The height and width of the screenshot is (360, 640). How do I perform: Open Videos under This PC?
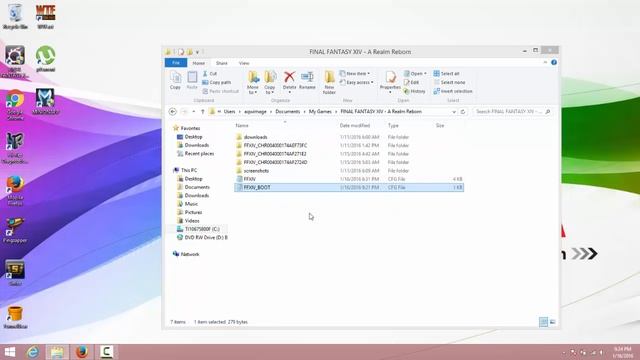192,220
